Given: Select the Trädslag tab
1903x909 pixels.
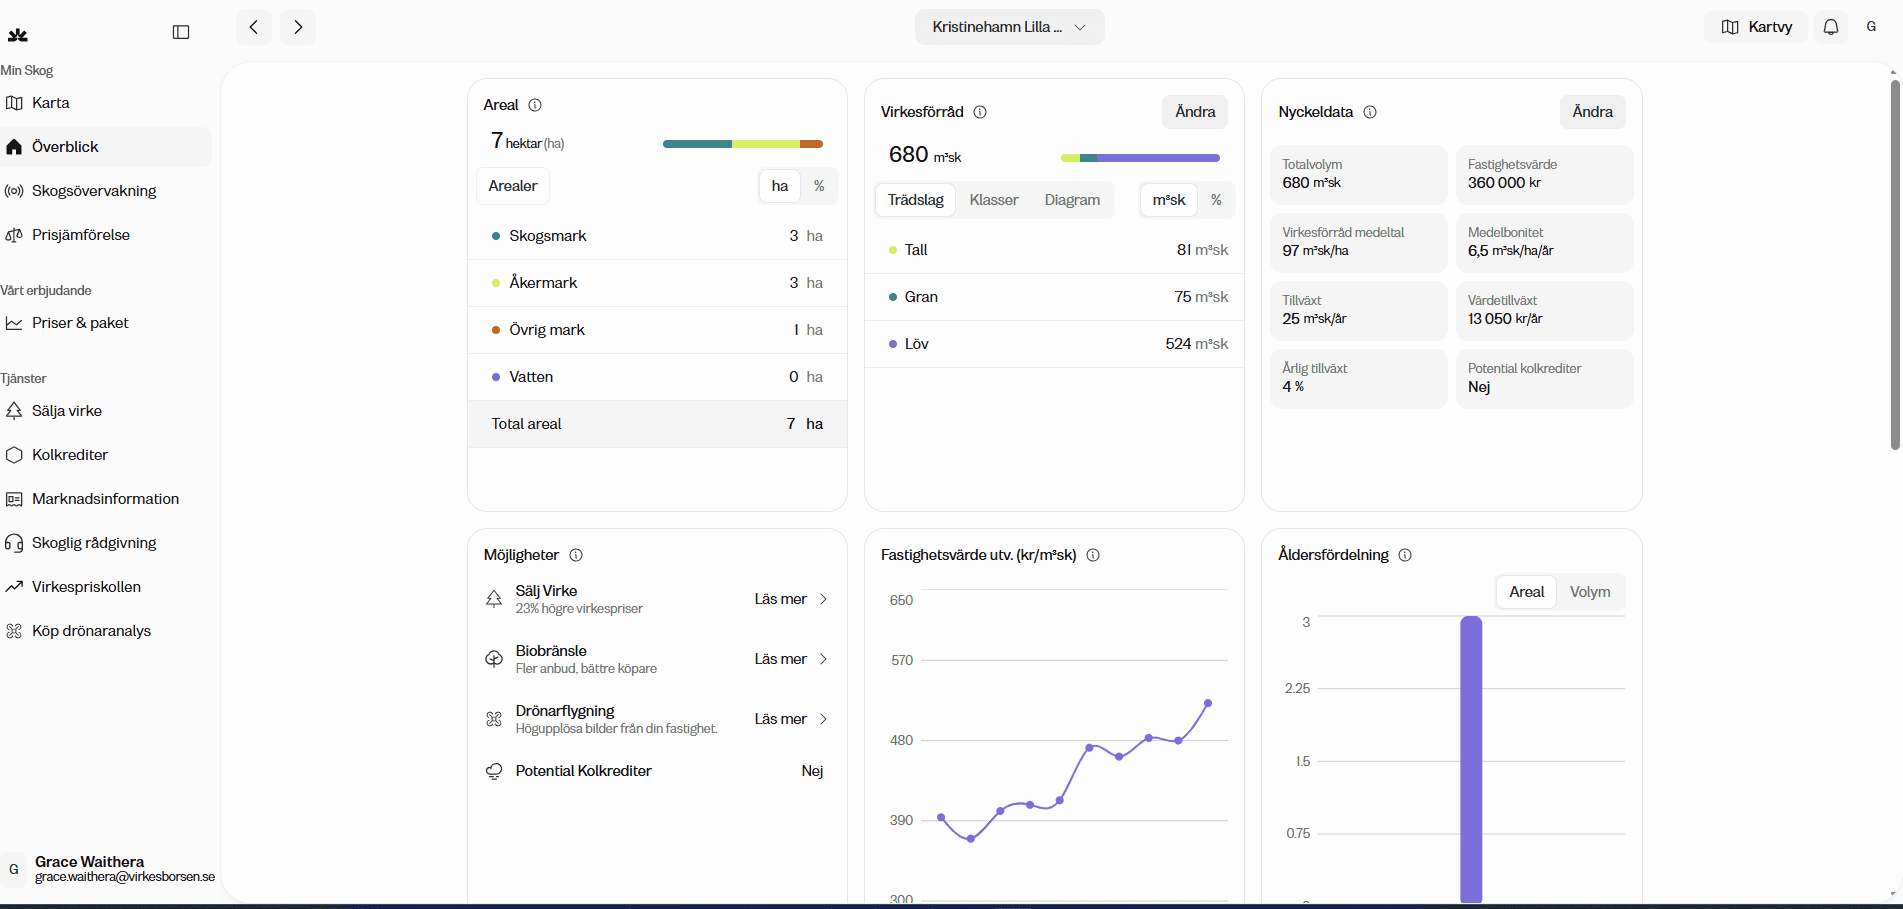Looking at the screenshot, I should click(916, 200).
